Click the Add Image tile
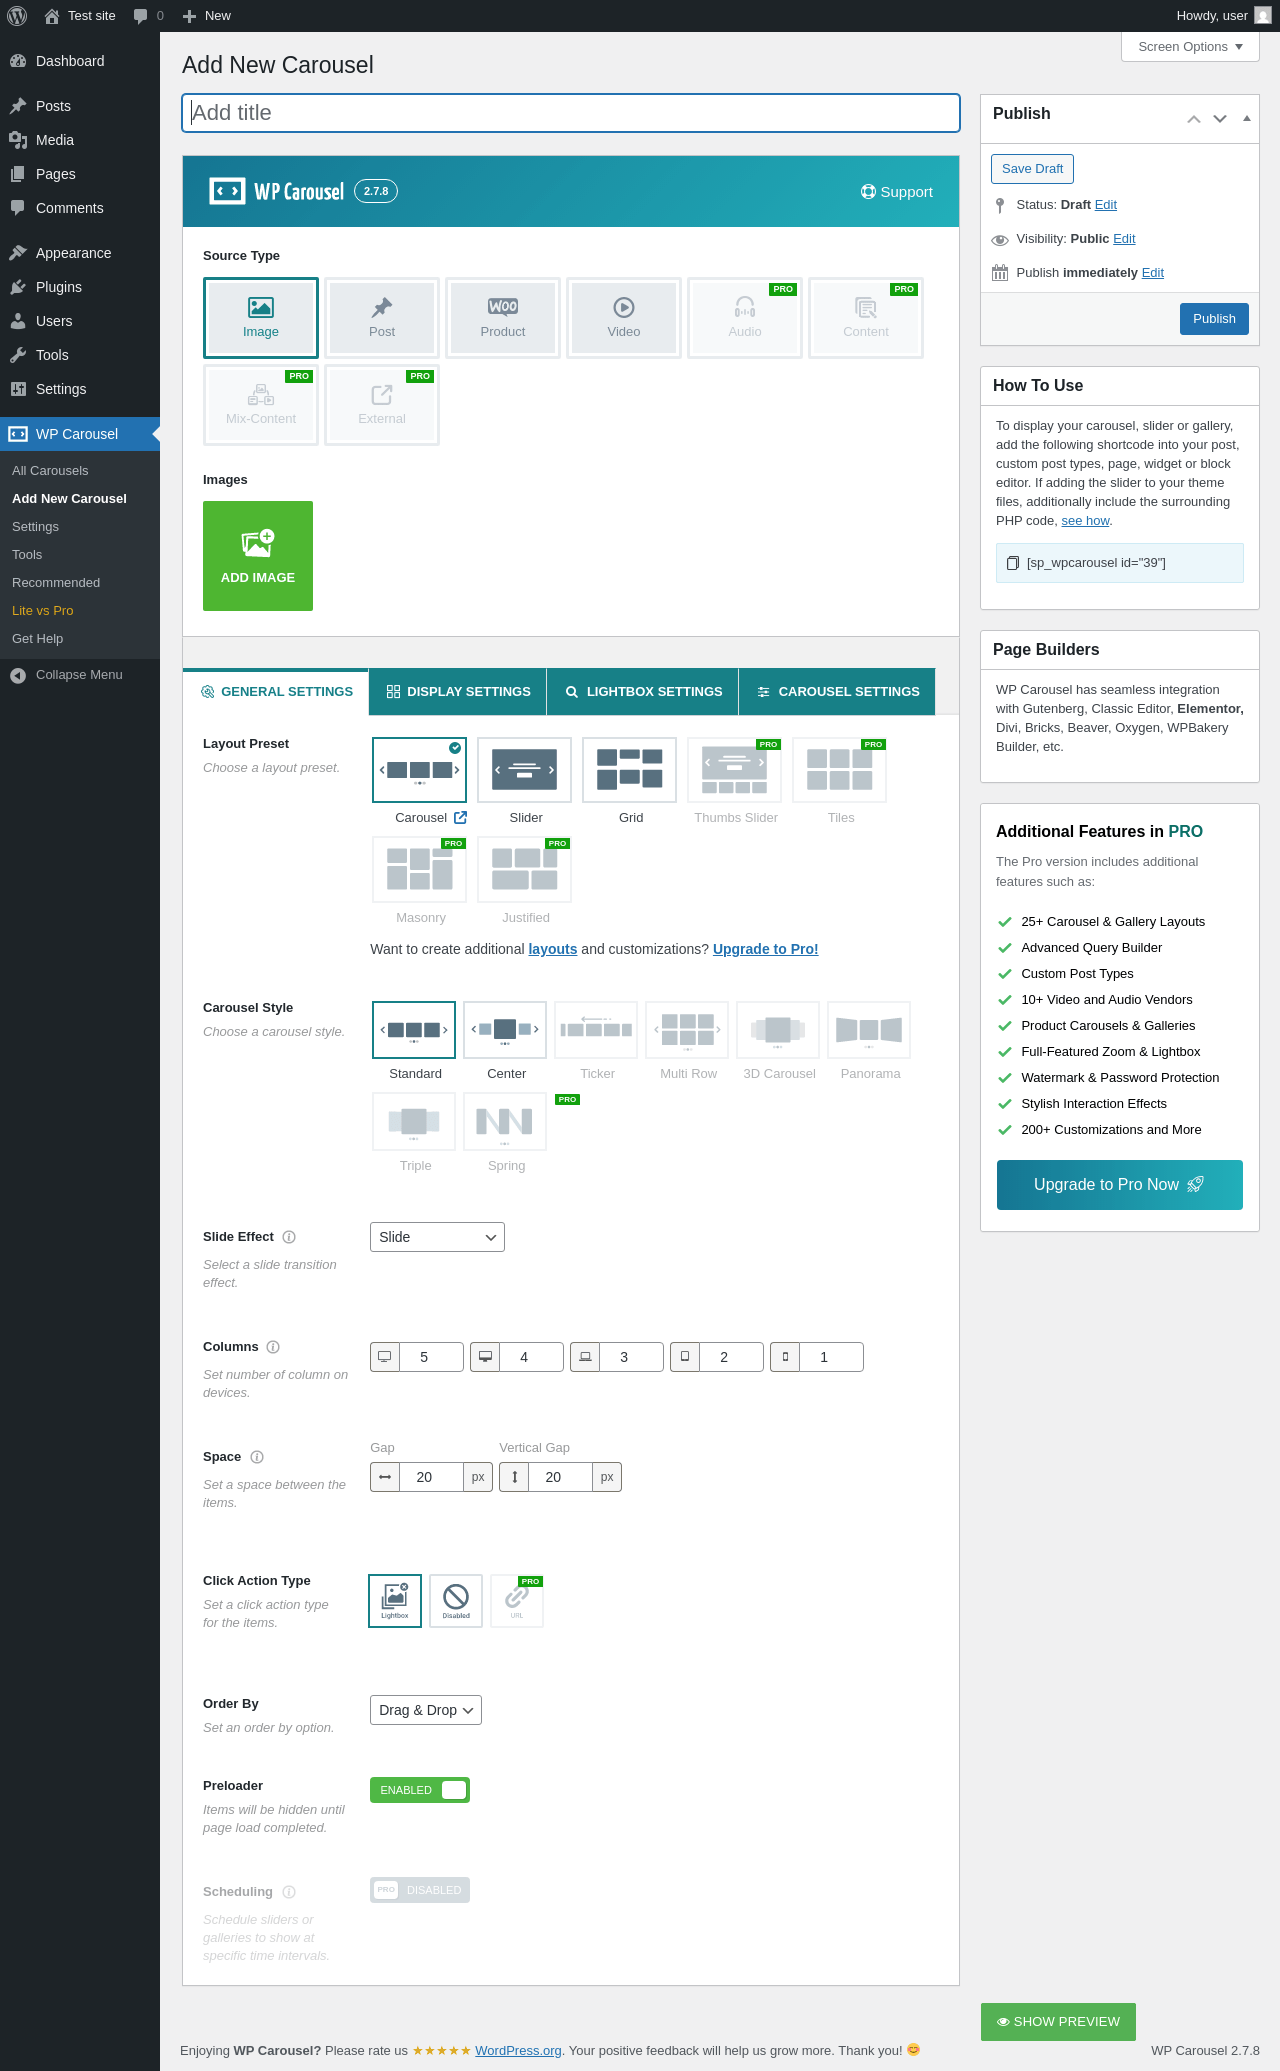Screen dimensions: 1280x2071 258,556
